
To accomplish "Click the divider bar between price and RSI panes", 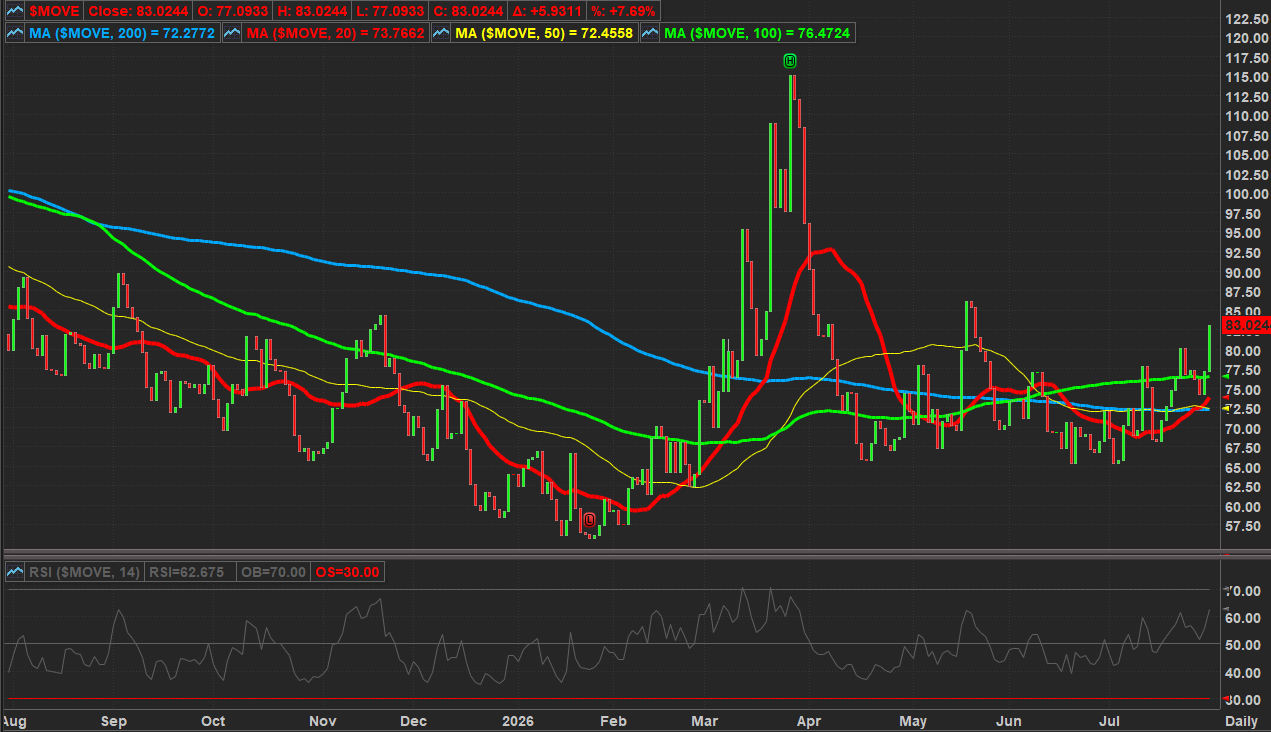I will [610, 552].
